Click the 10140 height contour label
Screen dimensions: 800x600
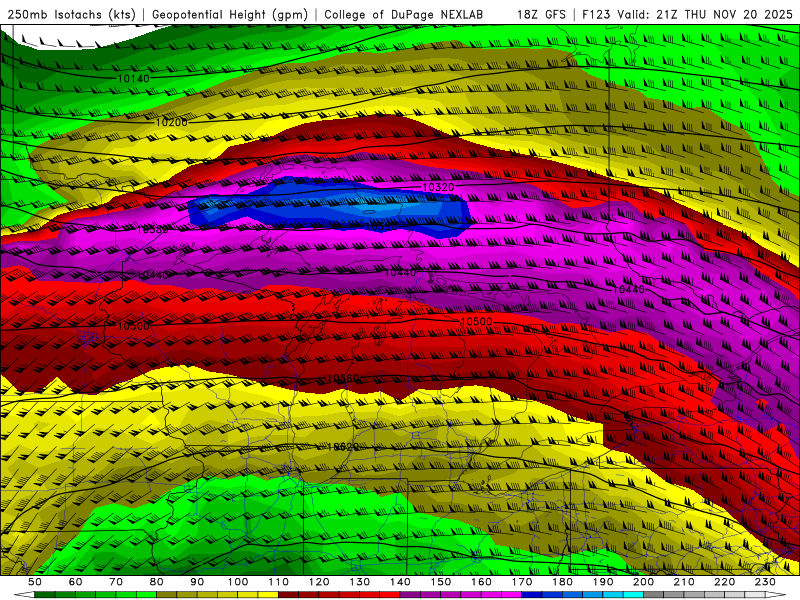coord(134,79)
